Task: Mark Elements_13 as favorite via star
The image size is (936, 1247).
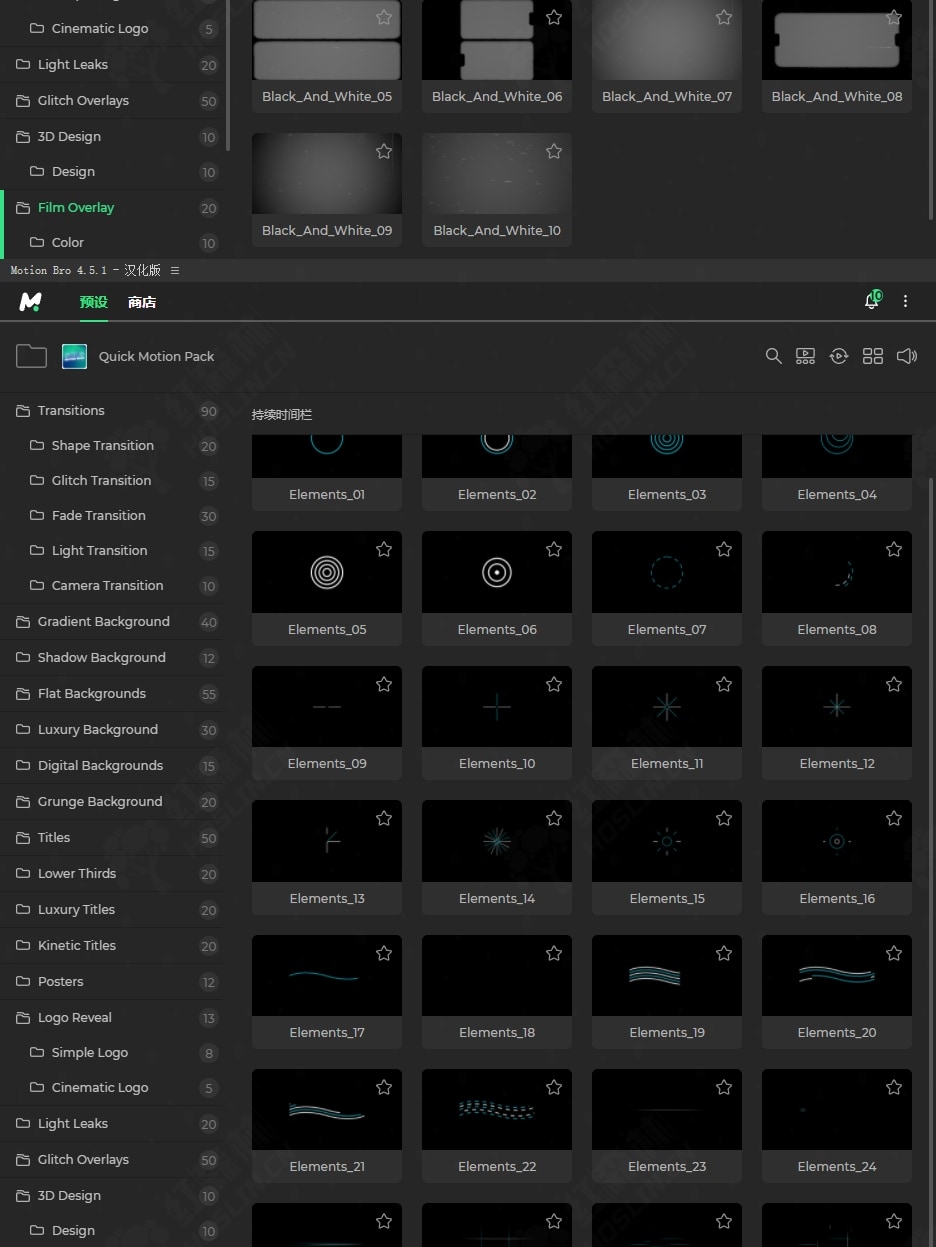Action: click(384, 818)
